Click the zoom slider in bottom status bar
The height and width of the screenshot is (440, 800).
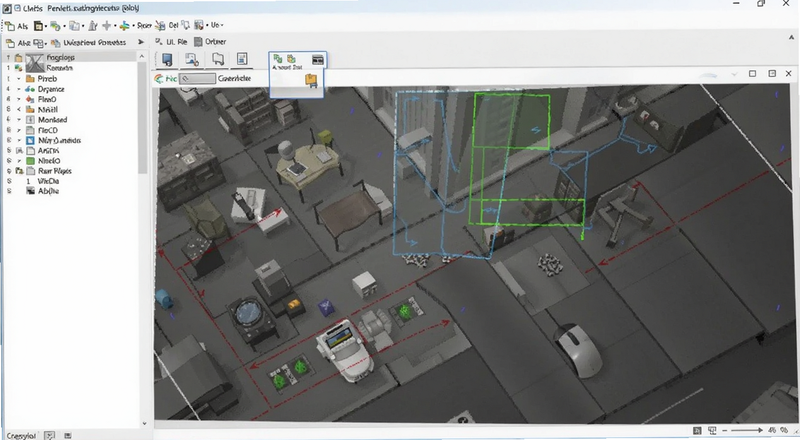pos(745,431)
